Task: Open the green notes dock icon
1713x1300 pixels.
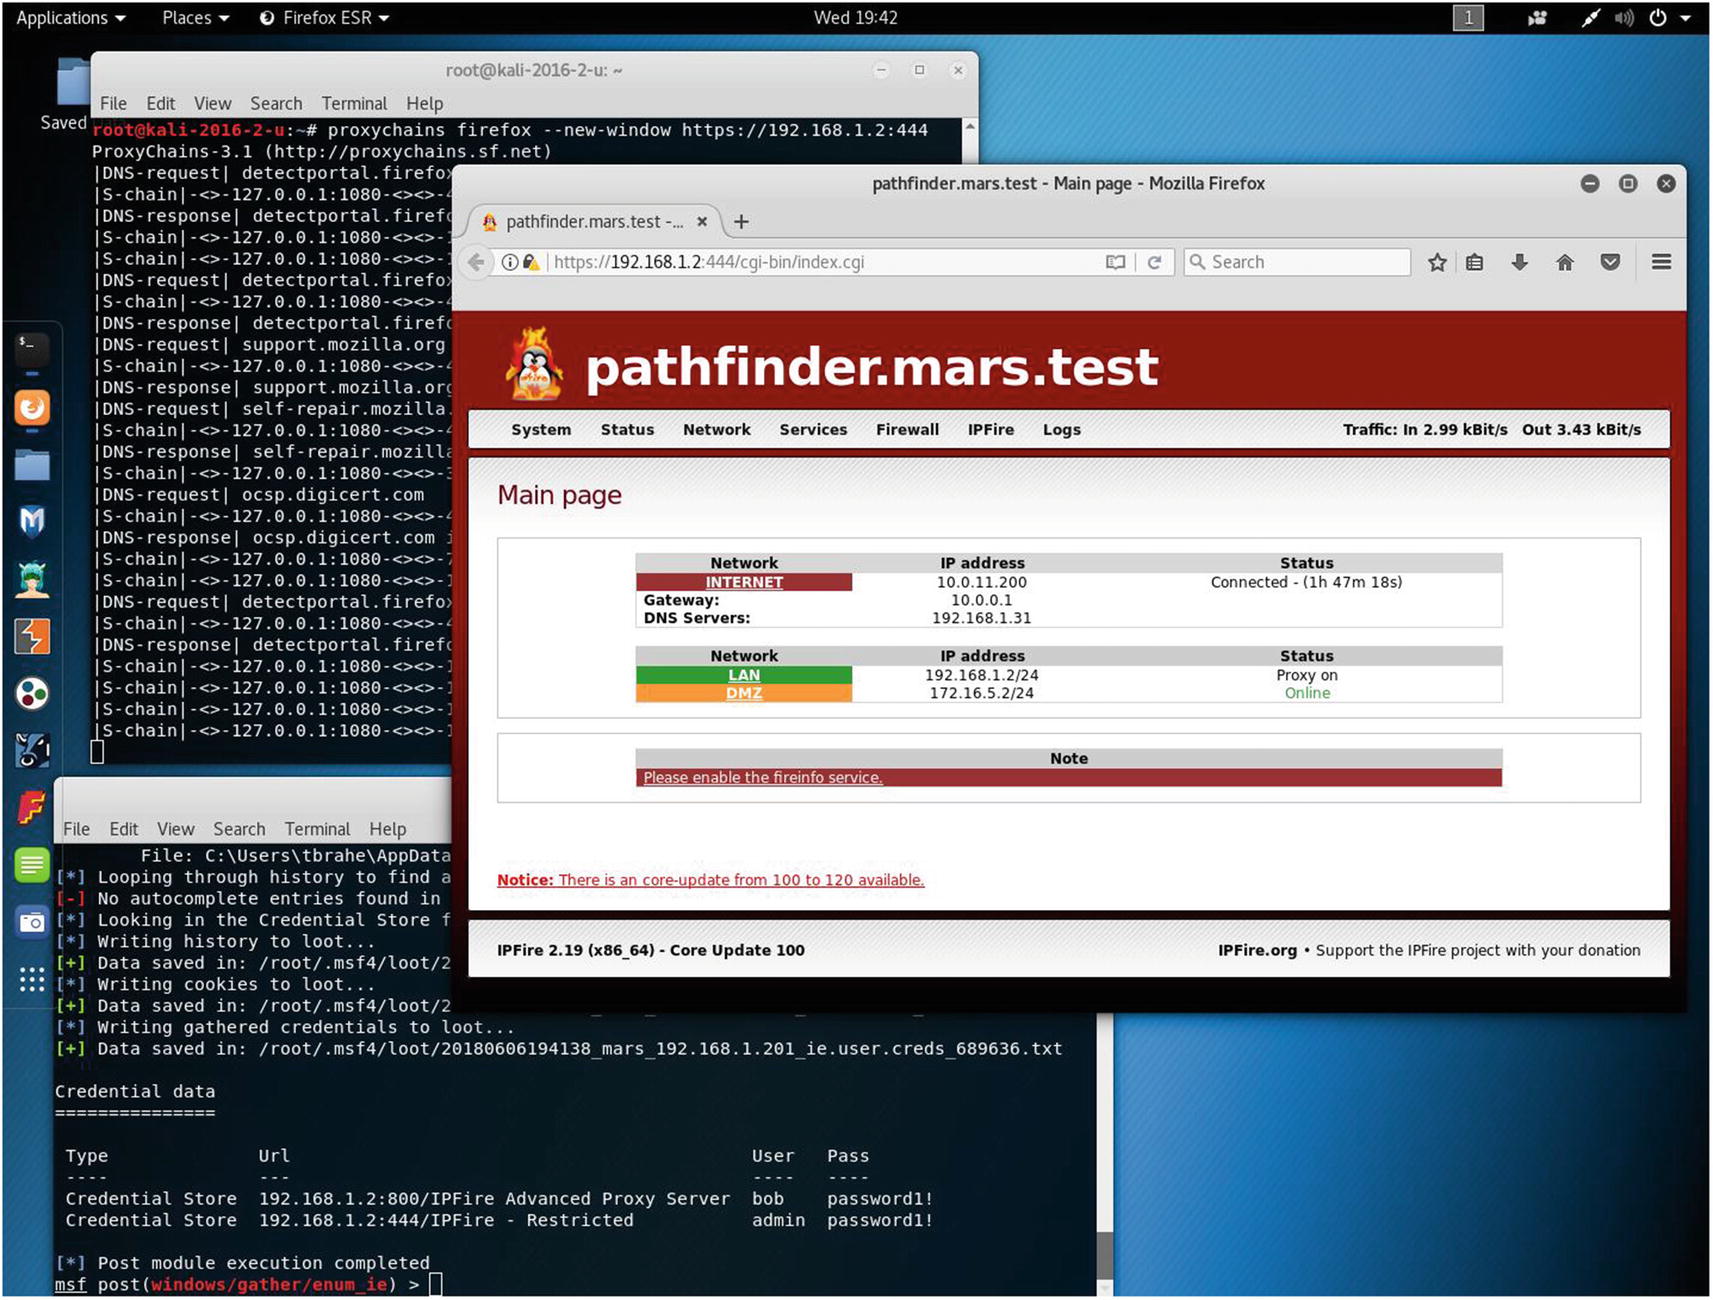Action: 32,864
